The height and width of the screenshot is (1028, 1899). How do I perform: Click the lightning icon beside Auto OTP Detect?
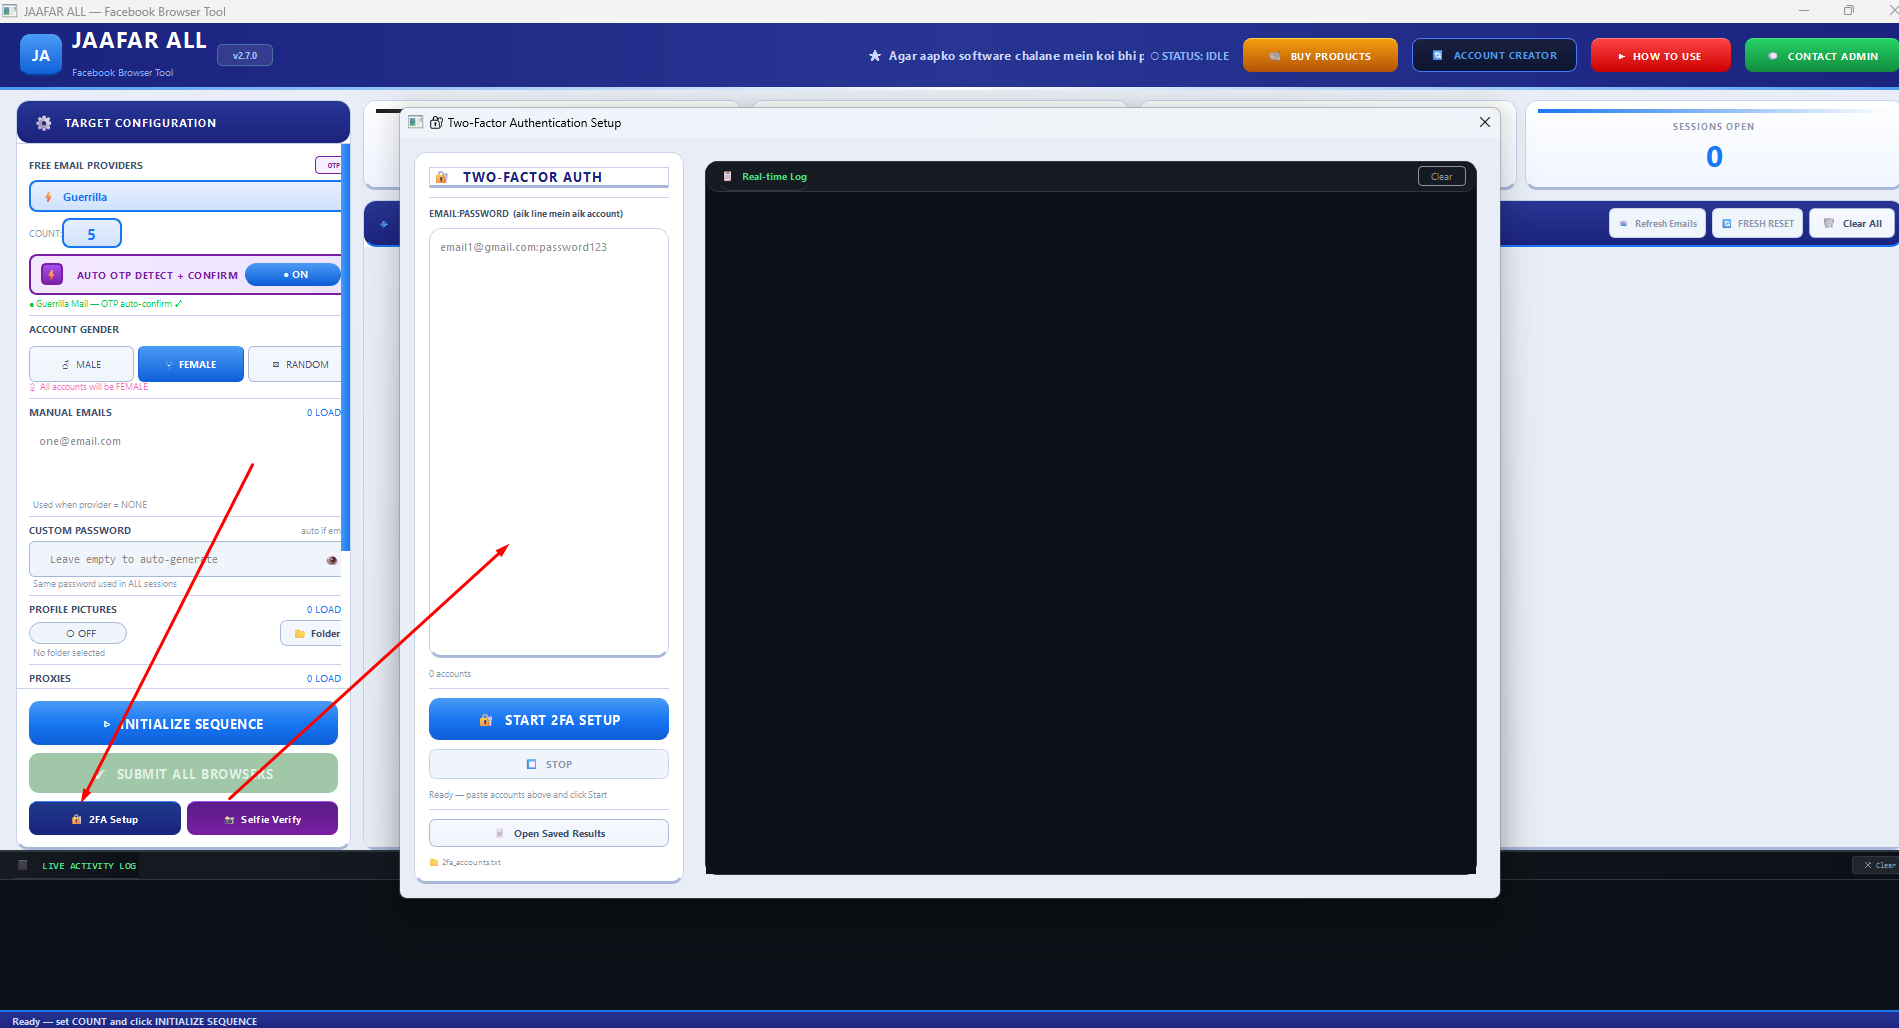point(52,274)
